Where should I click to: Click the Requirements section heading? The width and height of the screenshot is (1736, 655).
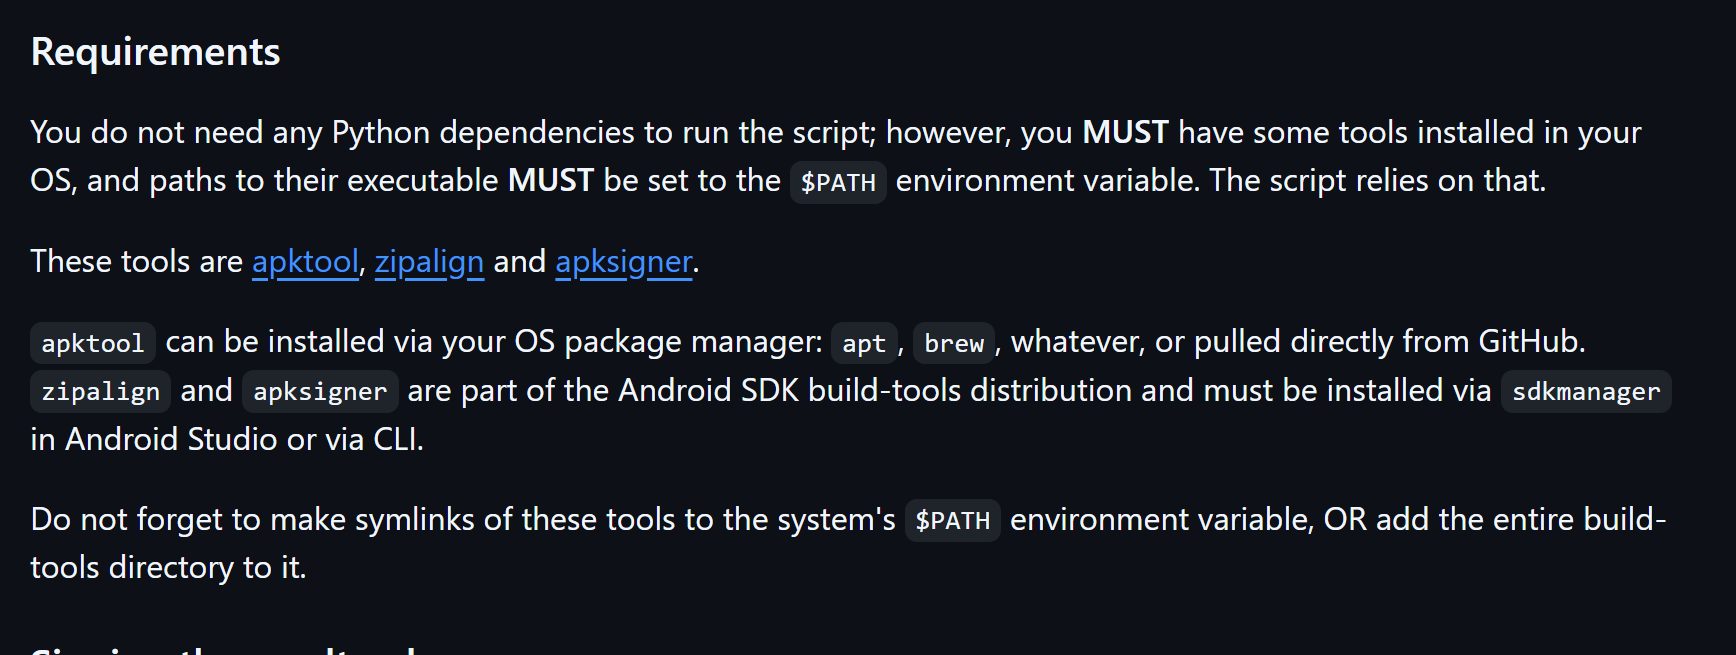click(x=156, y=52)
